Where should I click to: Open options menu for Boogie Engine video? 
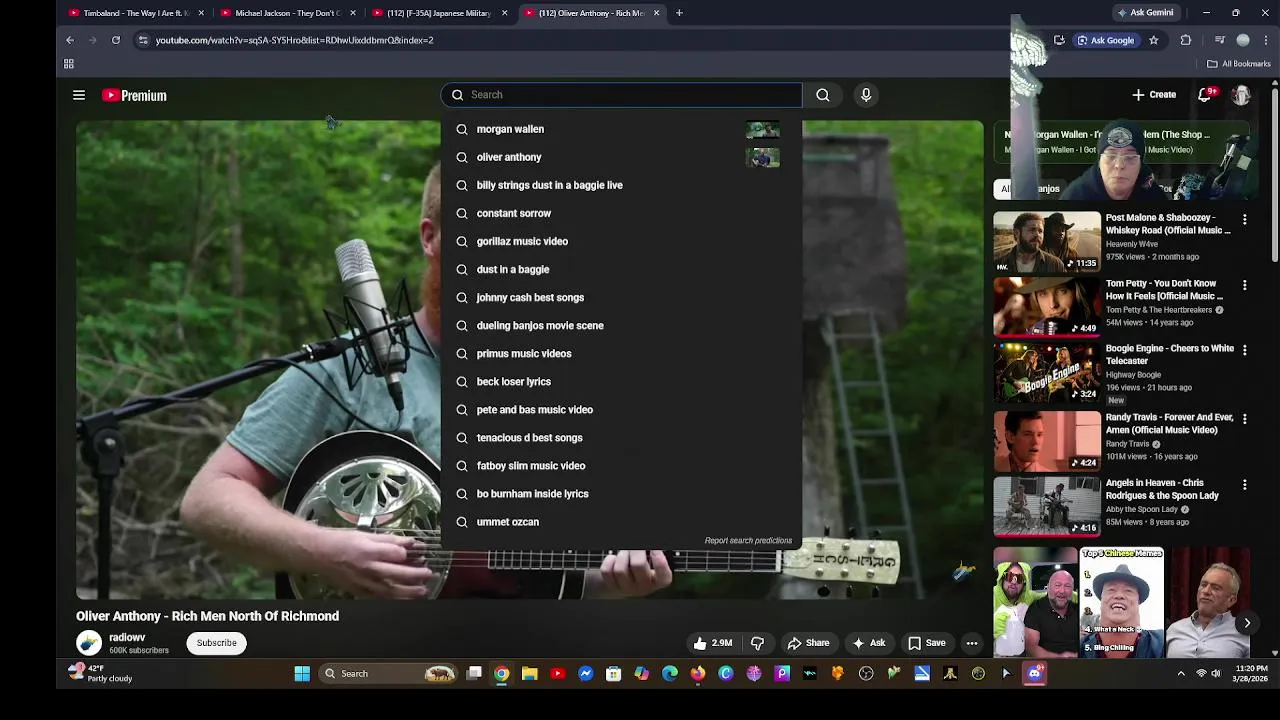click(x=1245, y=350)
